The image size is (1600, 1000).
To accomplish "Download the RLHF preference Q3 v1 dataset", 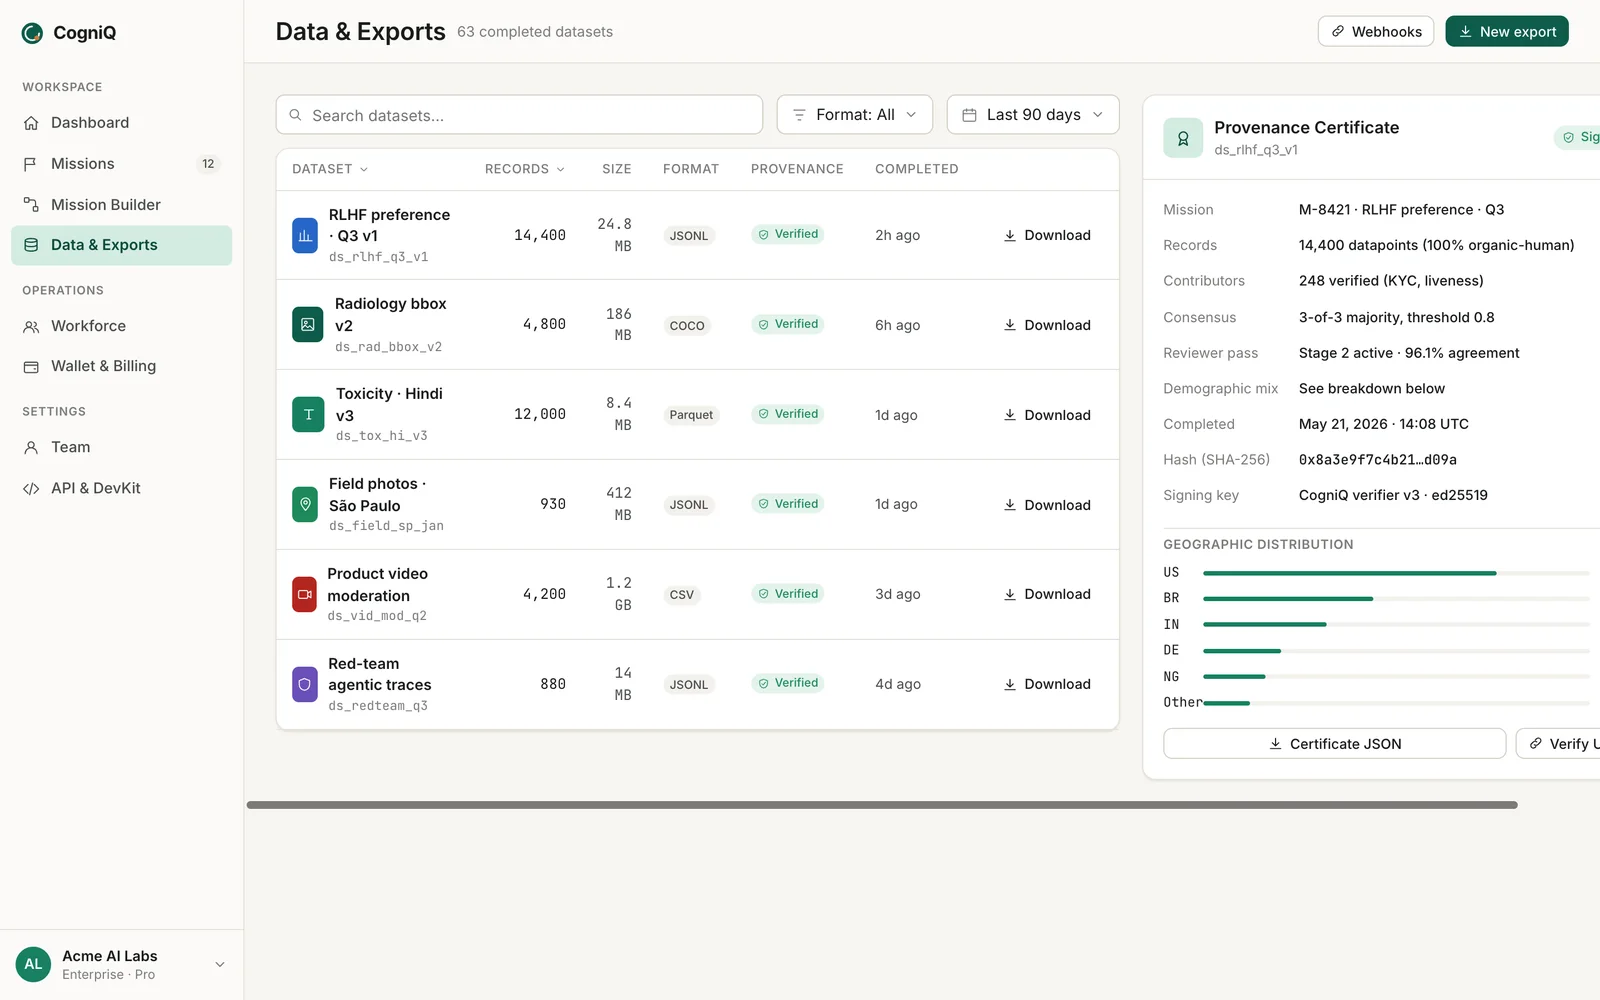I will pos(1047,235).
